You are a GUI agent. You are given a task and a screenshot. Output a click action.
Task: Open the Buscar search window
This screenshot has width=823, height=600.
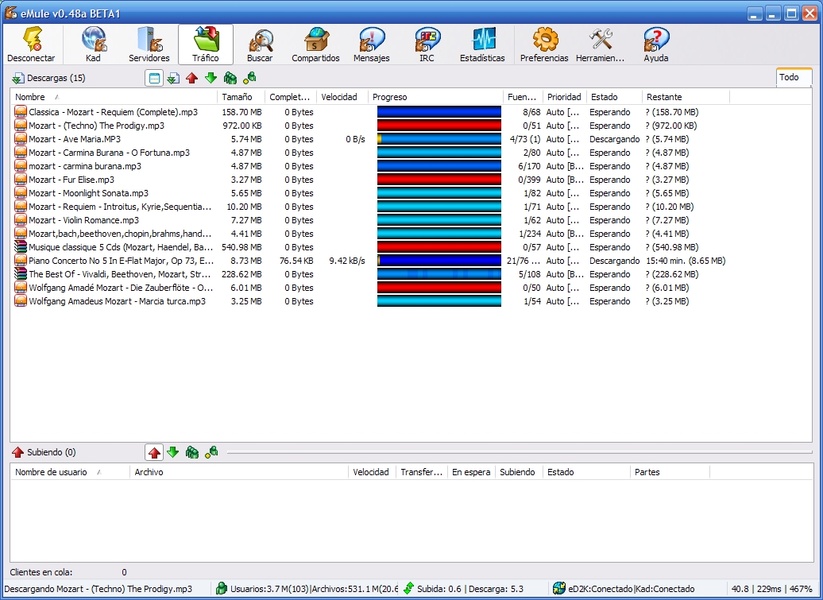coord(259,45)
